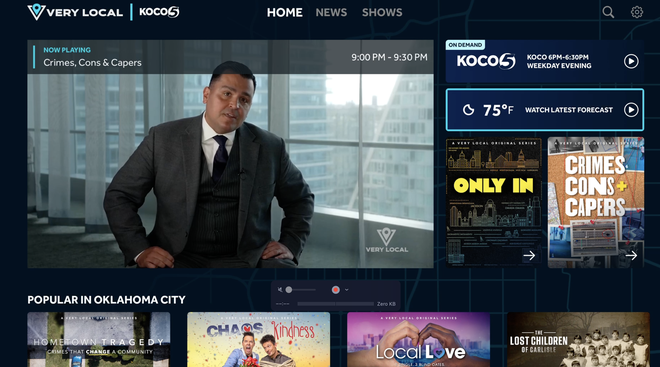Open the Only In series arrow
Screen dimensions: 660x367
point(529,255)
